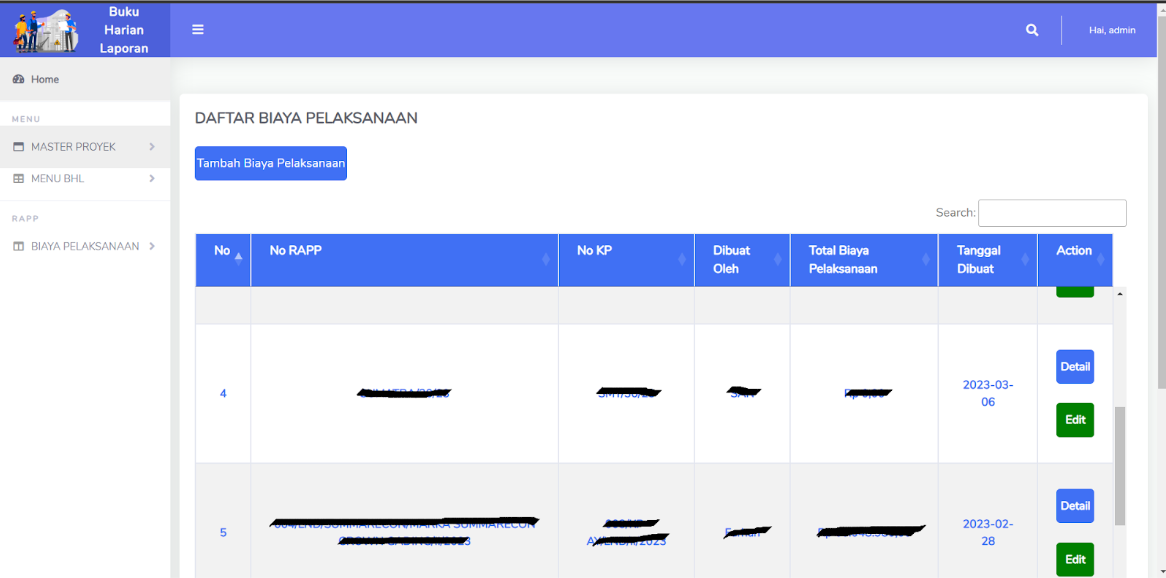
Task: Click the MENU BHL grid icon
Action: point(17,178)
